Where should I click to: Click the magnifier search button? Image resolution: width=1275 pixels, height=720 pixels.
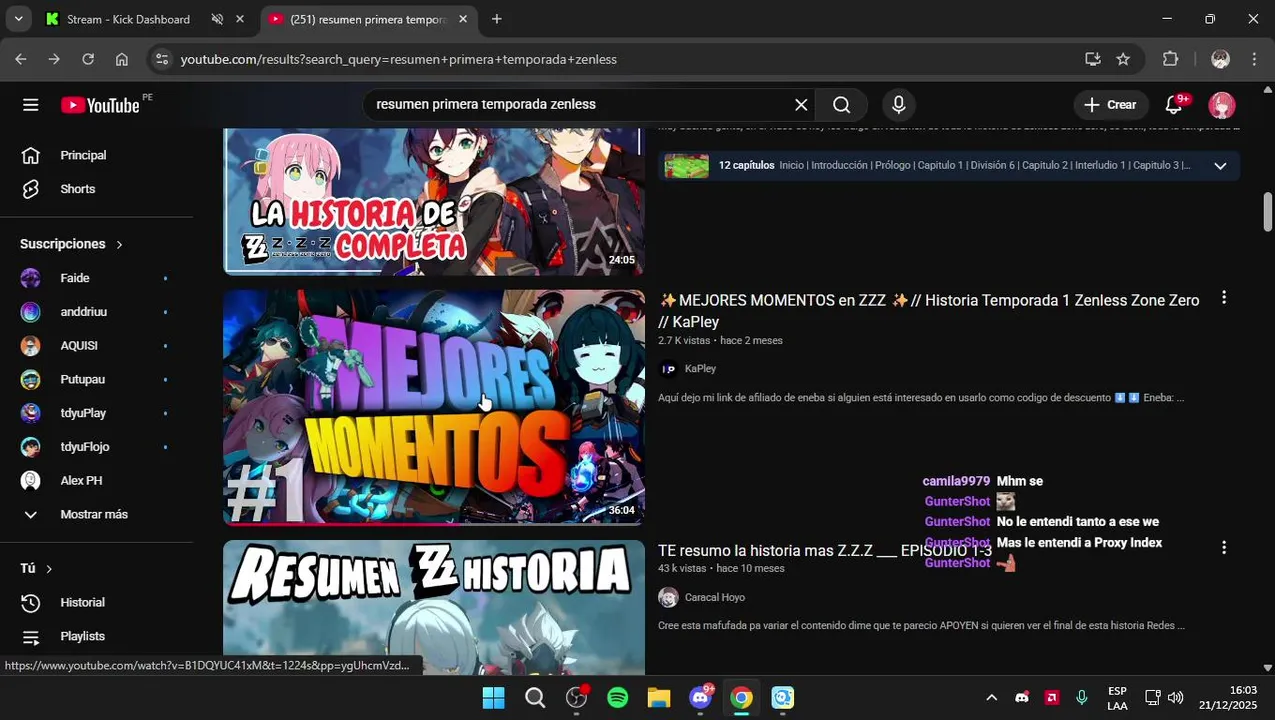tap(842, 105)
